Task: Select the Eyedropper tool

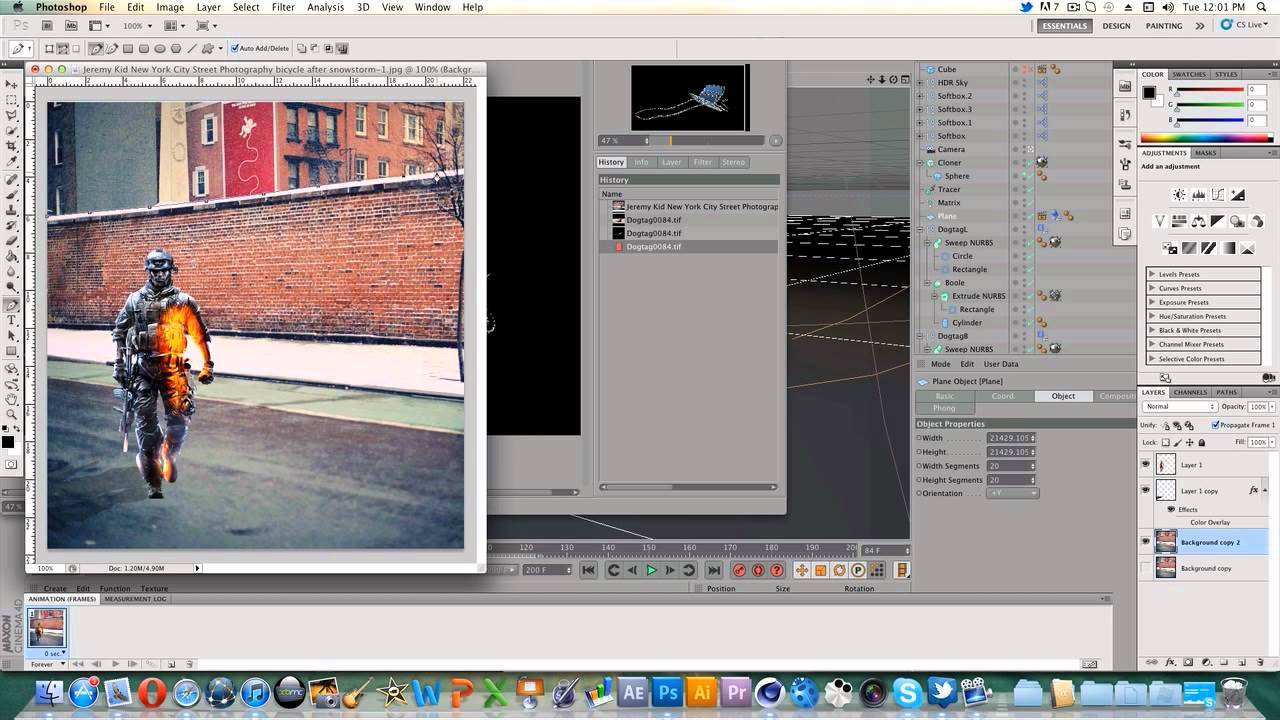Action: (12, 162)
